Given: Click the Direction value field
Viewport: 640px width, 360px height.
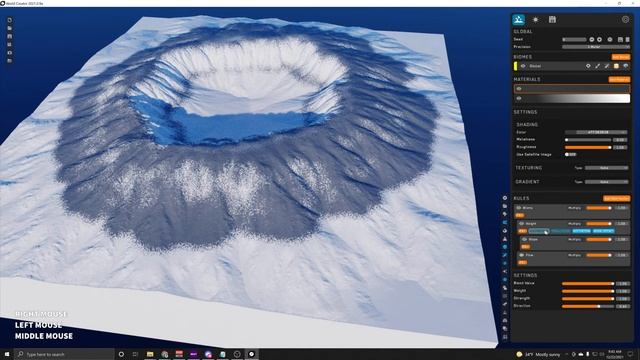Looking at the screenshot, I should [623, 306].
